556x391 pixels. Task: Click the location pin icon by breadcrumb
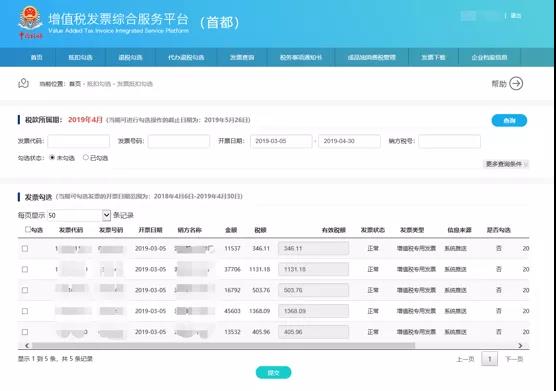click(23, 83)
